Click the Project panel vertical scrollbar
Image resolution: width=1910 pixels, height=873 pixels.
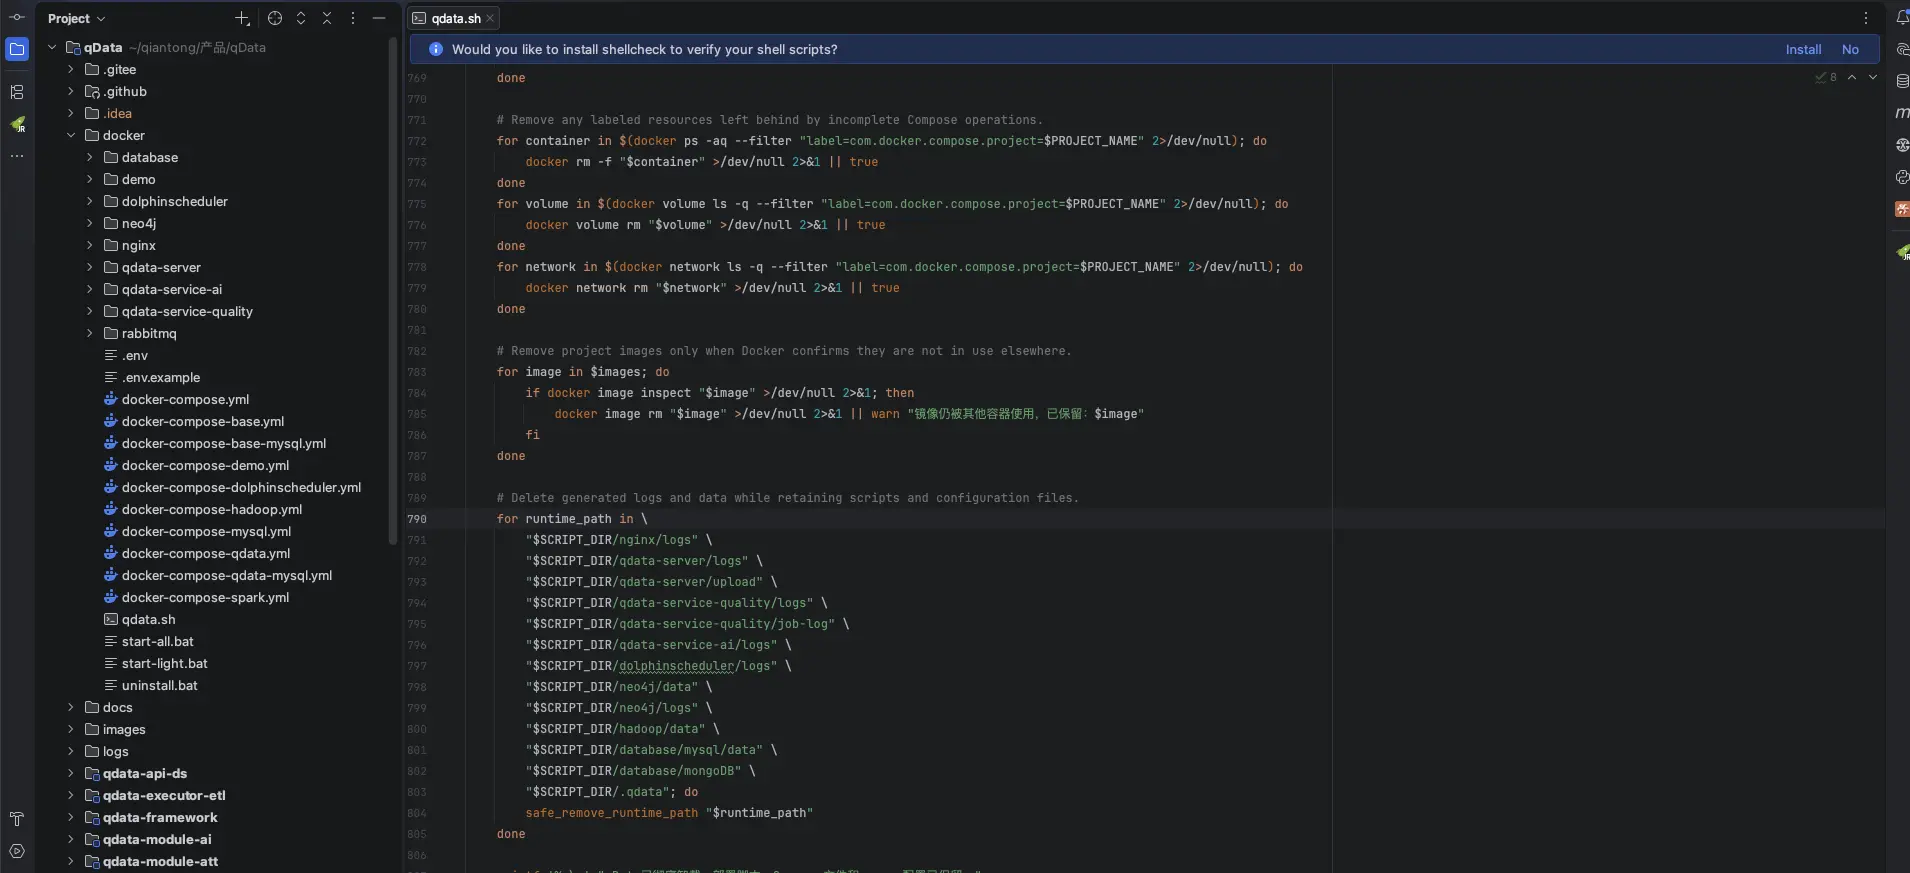click(393, 290)
